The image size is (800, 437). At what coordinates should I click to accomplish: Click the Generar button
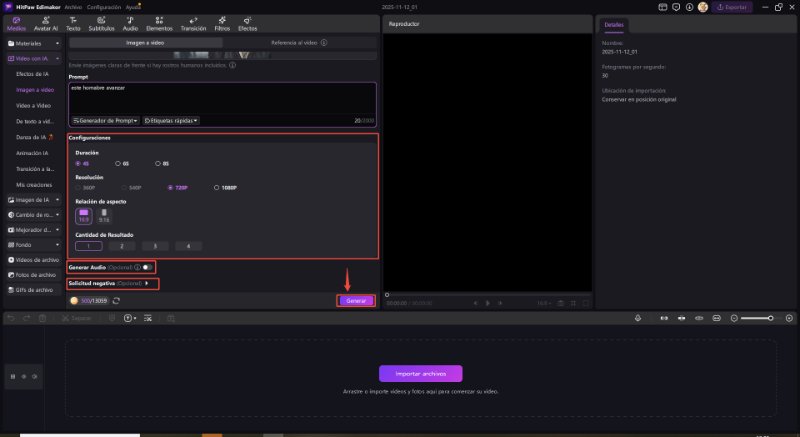356,301
